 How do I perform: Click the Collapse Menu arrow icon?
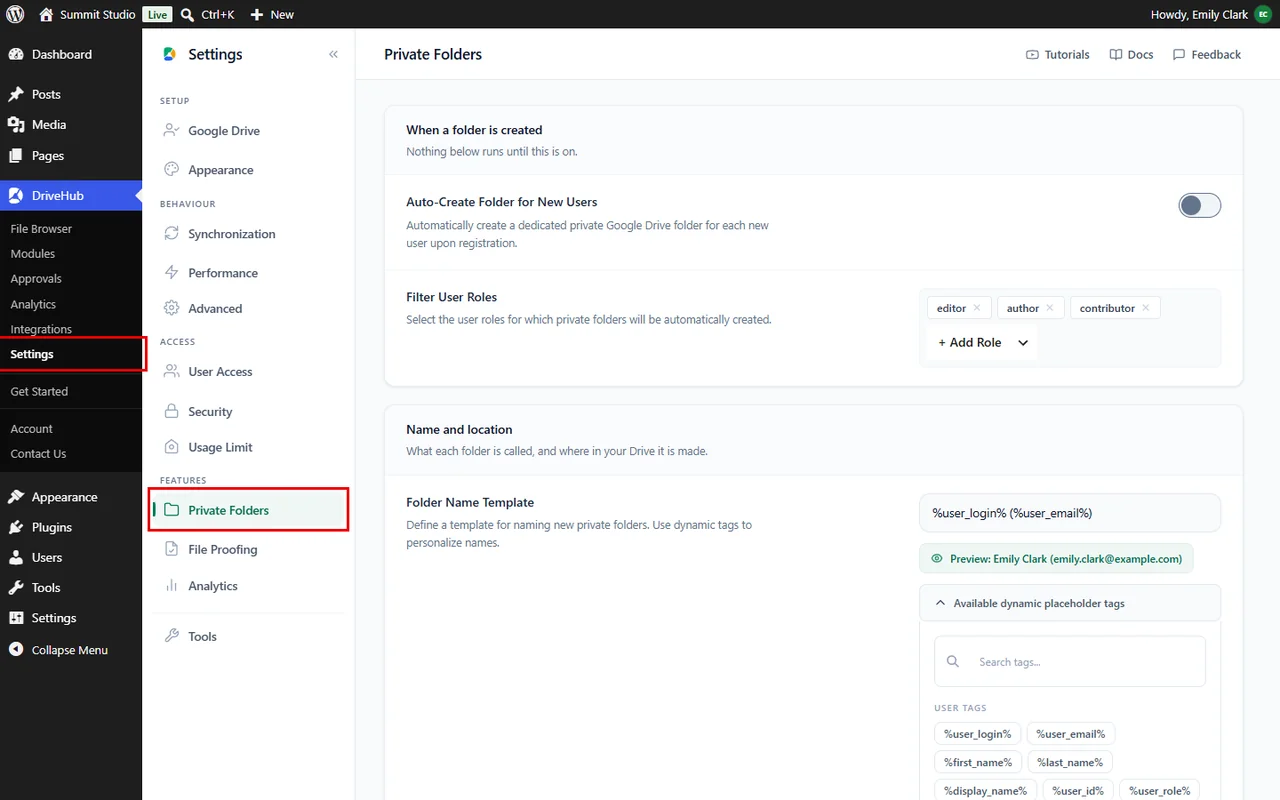(x=16, y=649)
